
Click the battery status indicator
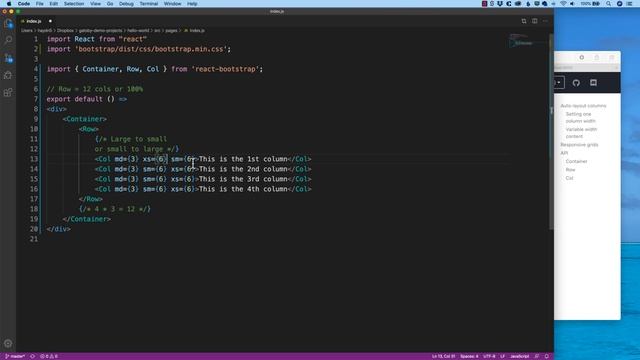pos(591,4)
